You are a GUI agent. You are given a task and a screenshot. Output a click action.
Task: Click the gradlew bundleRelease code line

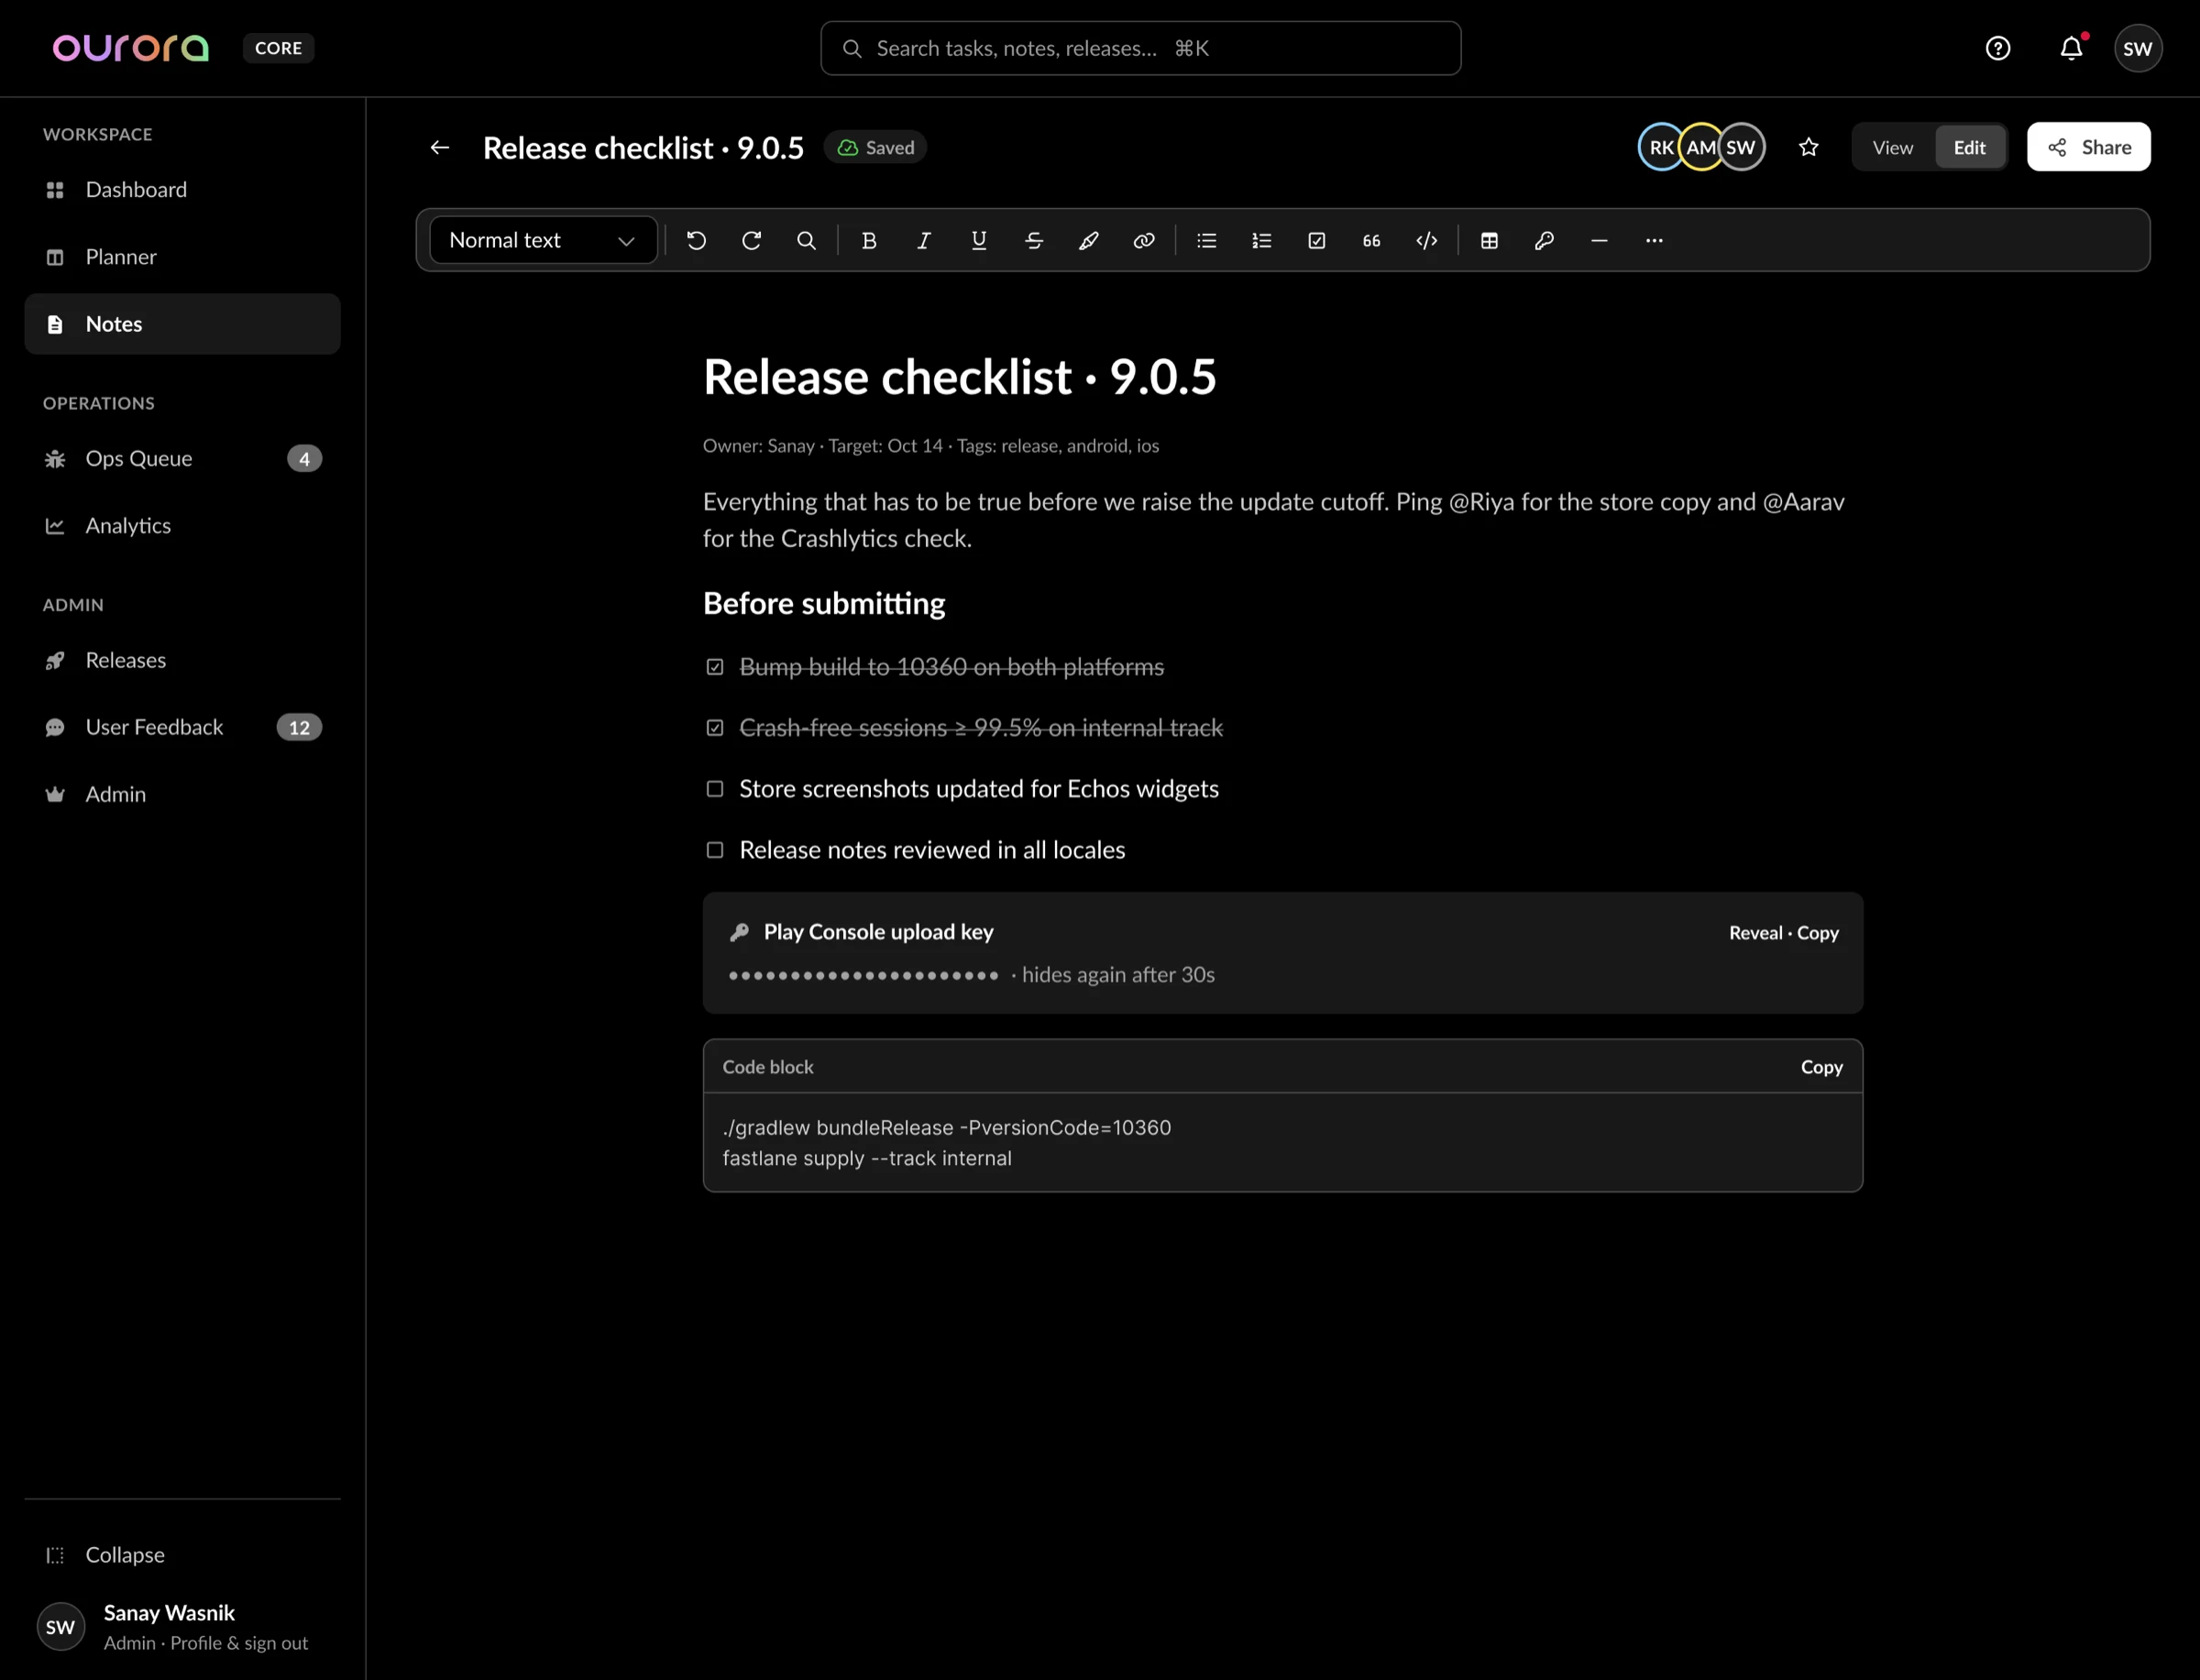tap(946, 1128)
